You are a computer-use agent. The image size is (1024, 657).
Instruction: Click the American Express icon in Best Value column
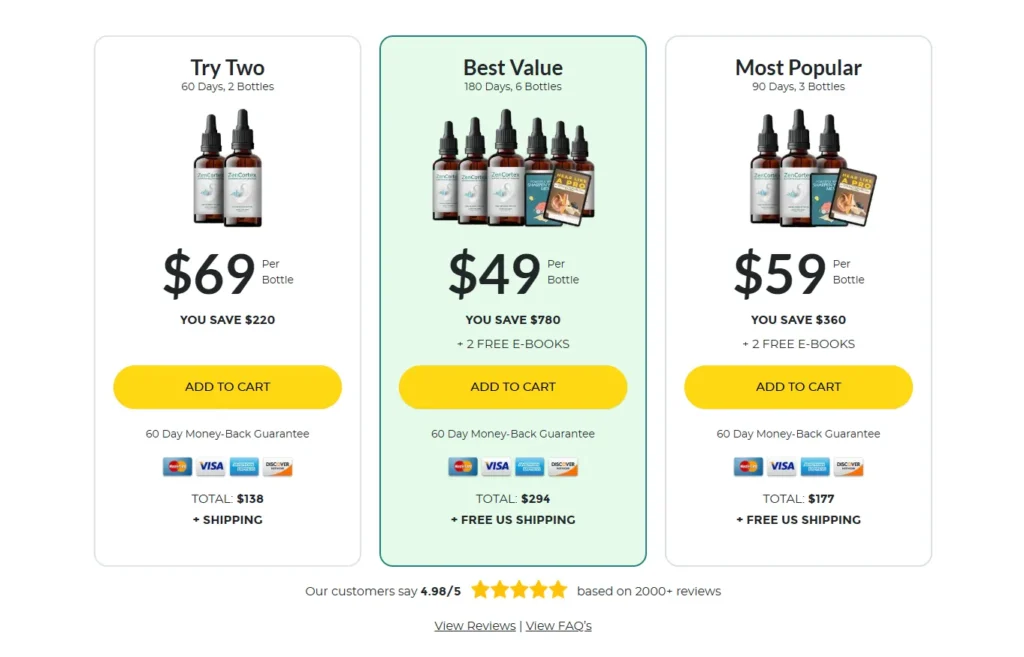529,467
